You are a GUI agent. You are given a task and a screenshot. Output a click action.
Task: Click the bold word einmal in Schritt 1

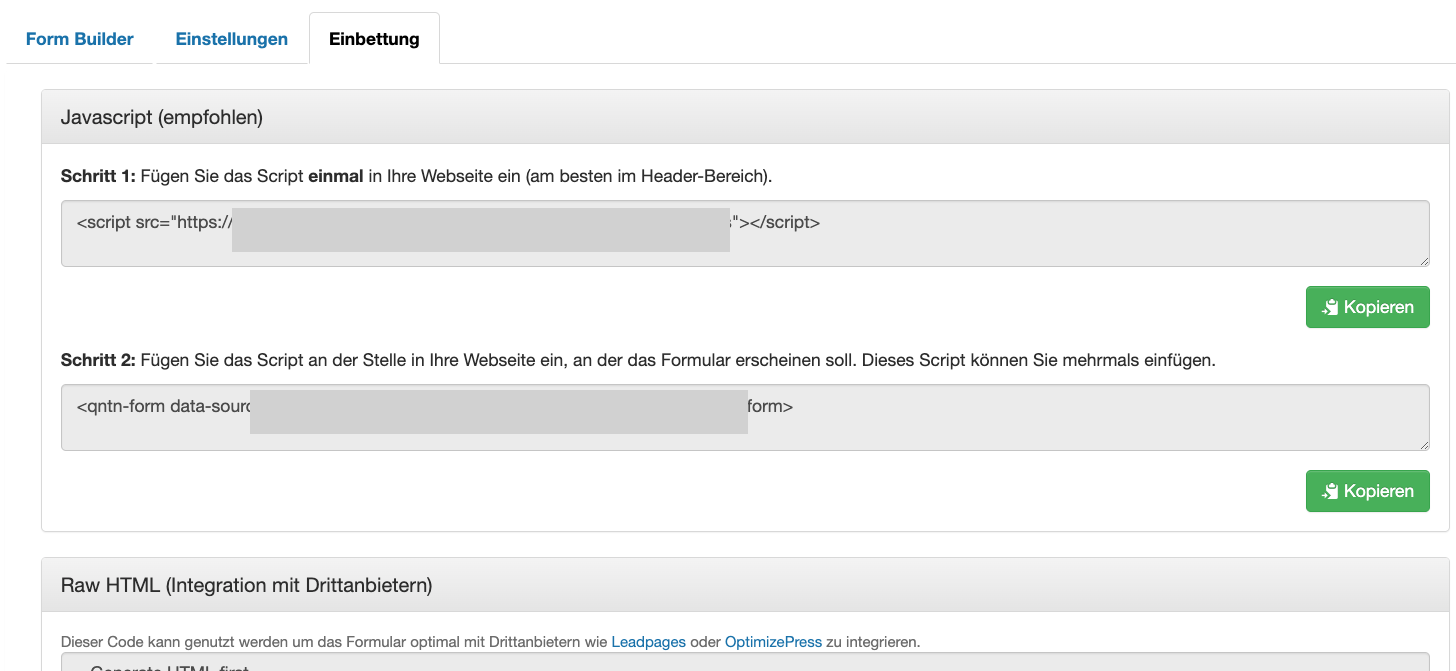coord(337,175)
